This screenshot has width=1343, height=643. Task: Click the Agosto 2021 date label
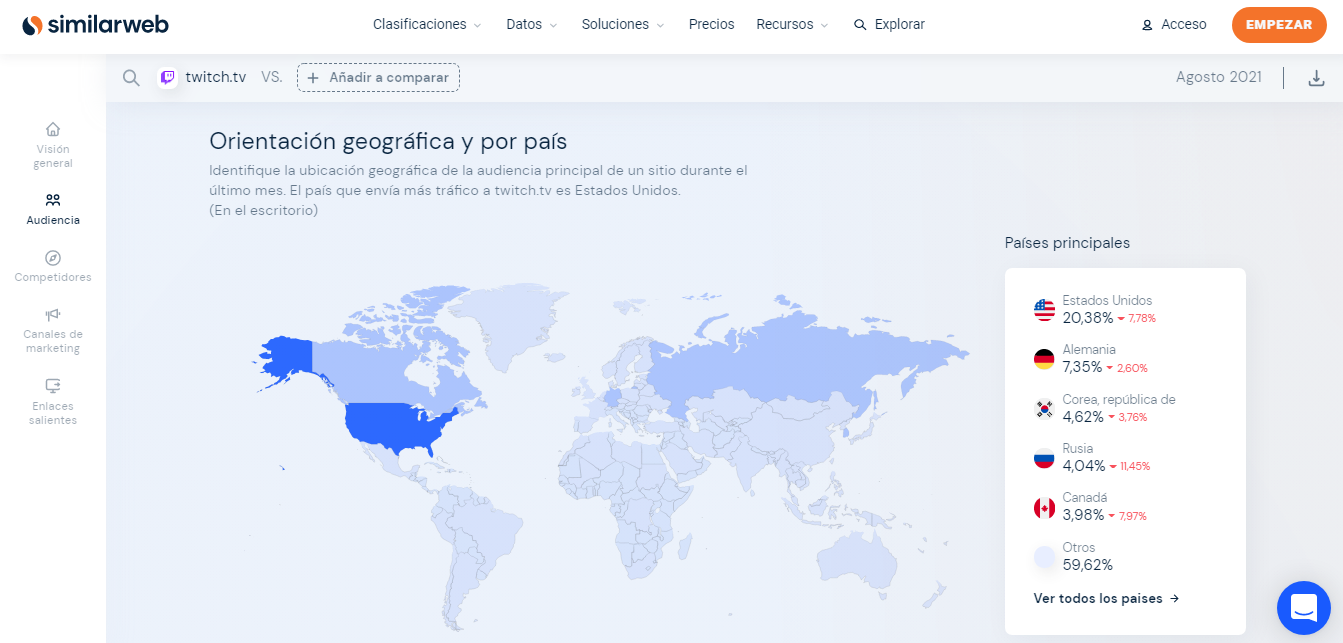[1218, 77]
